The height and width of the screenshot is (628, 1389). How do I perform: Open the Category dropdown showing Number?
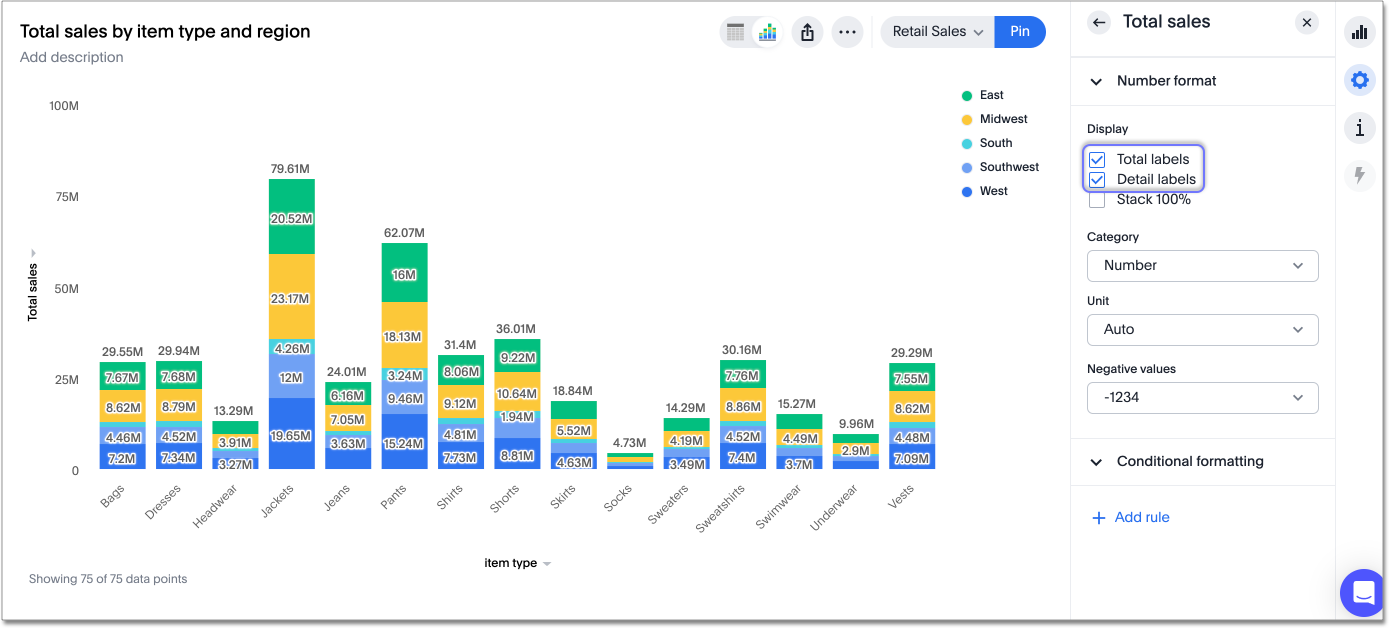click(1202, 266)
